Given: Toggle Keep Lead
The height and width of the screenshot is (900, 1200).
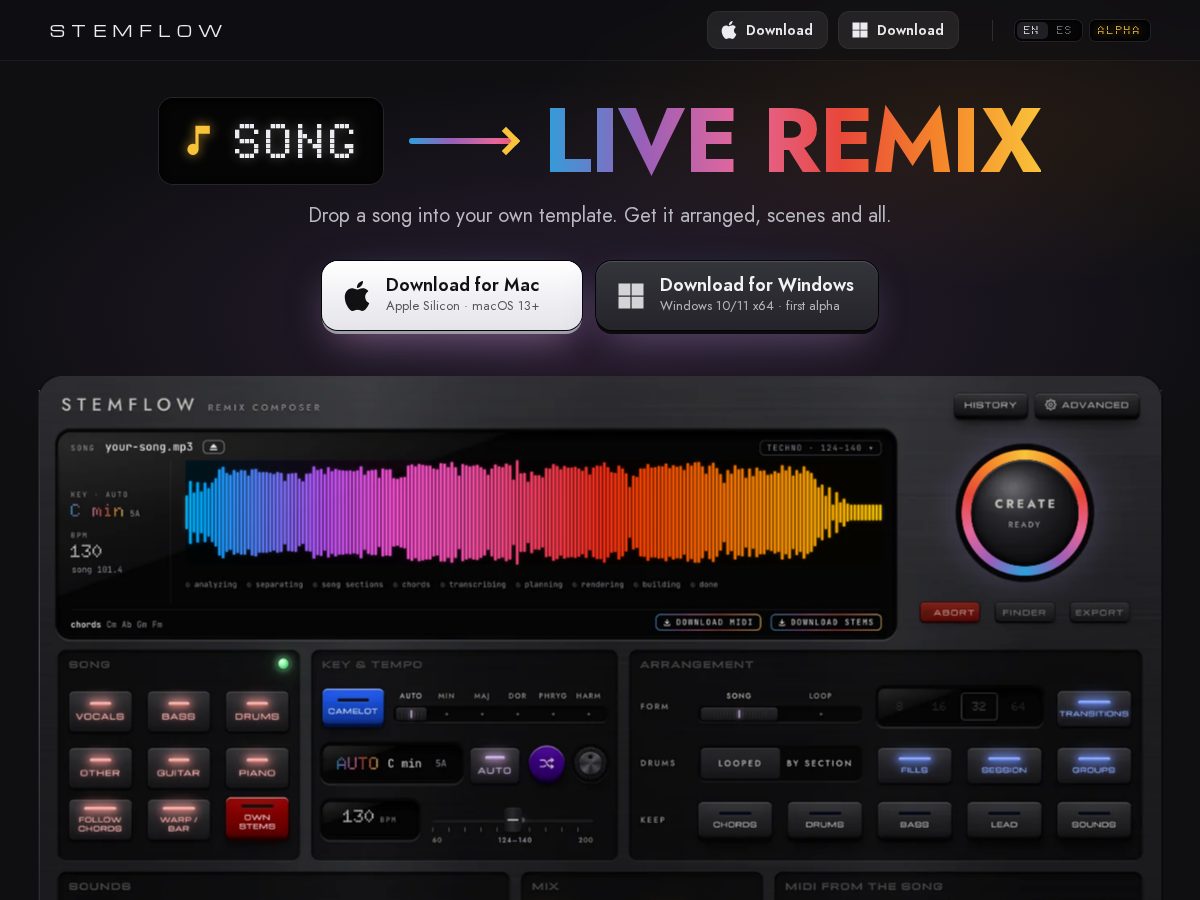Looking at the screenshot, I should (x=1004, y=820).
